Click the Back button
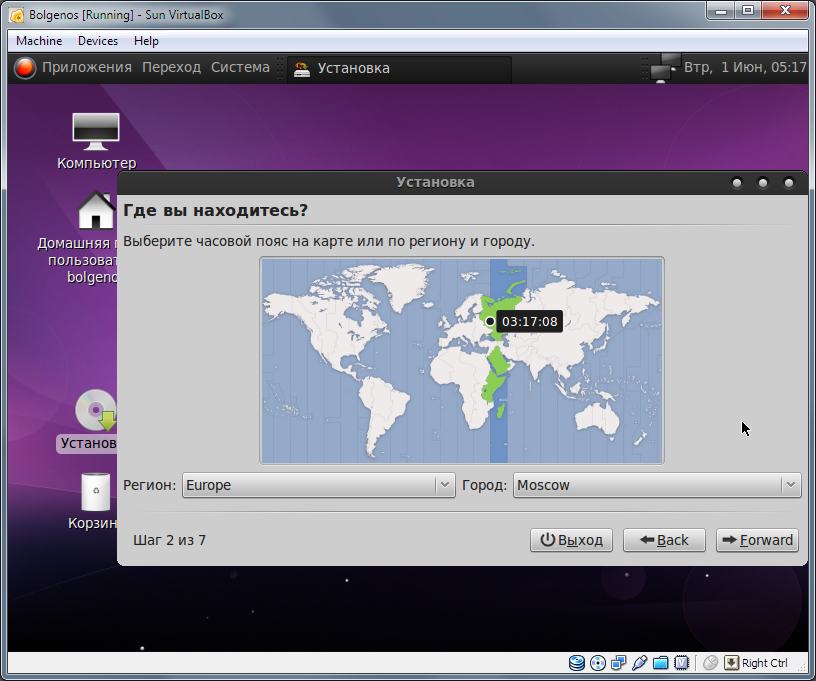Image resolution: width=816 pixels, height=681 pixels. coord(664,540)
